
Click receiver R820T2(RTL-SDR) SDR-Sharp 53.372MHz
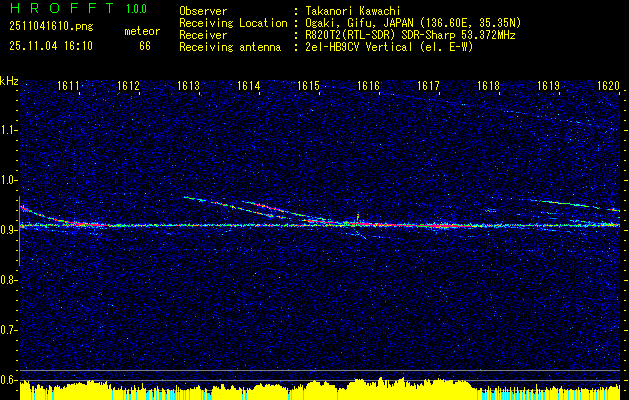[410, 35]
